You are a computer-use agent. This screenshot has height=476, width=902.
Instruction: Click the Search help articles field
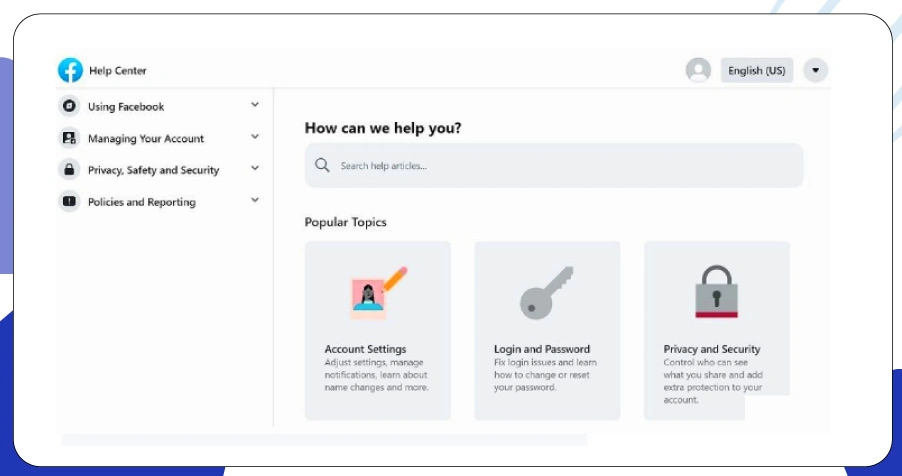point(560,165)
